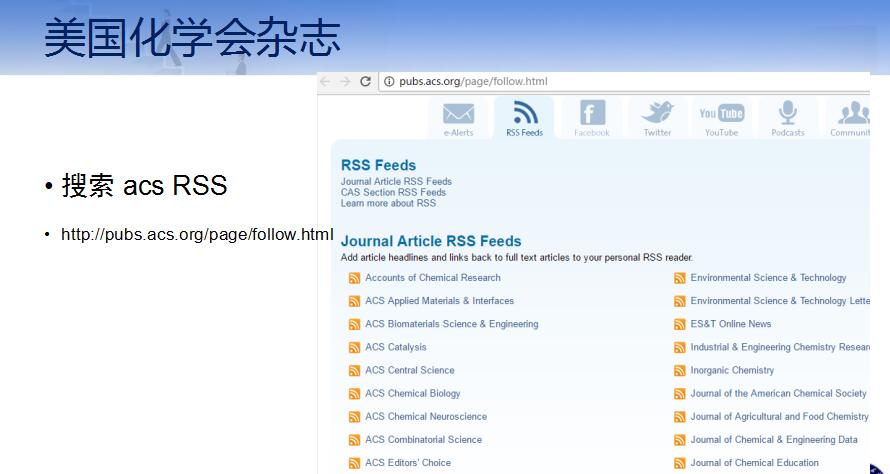Click RSS icon for Journal of Chemical & Engineering Data
The height and width of the screenshot is (474, 890).
(679, 440)
